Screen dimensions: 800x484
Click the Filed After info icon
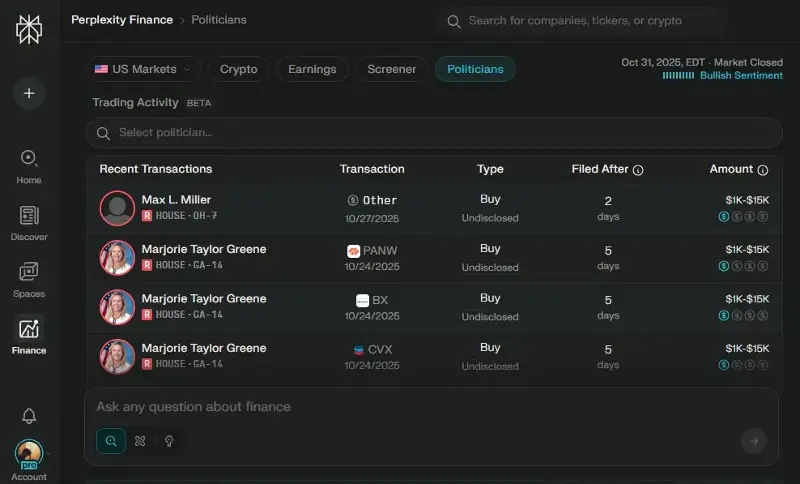(x=638, y=170)
